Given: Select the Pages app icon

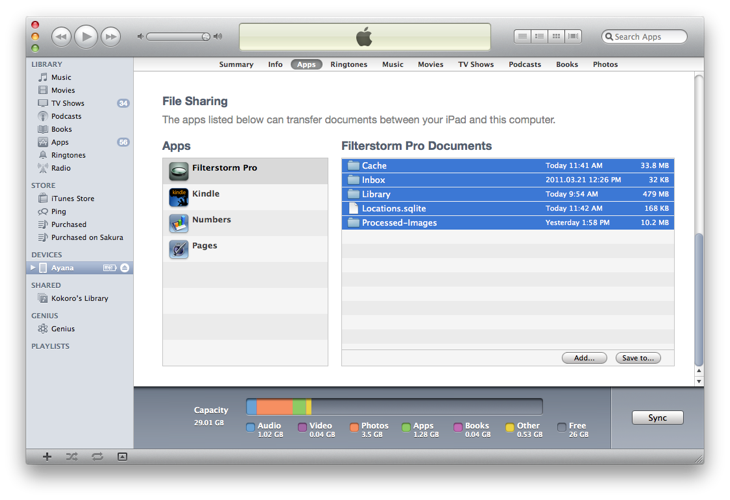Looking at the screenshot, I should pos(179,249).
